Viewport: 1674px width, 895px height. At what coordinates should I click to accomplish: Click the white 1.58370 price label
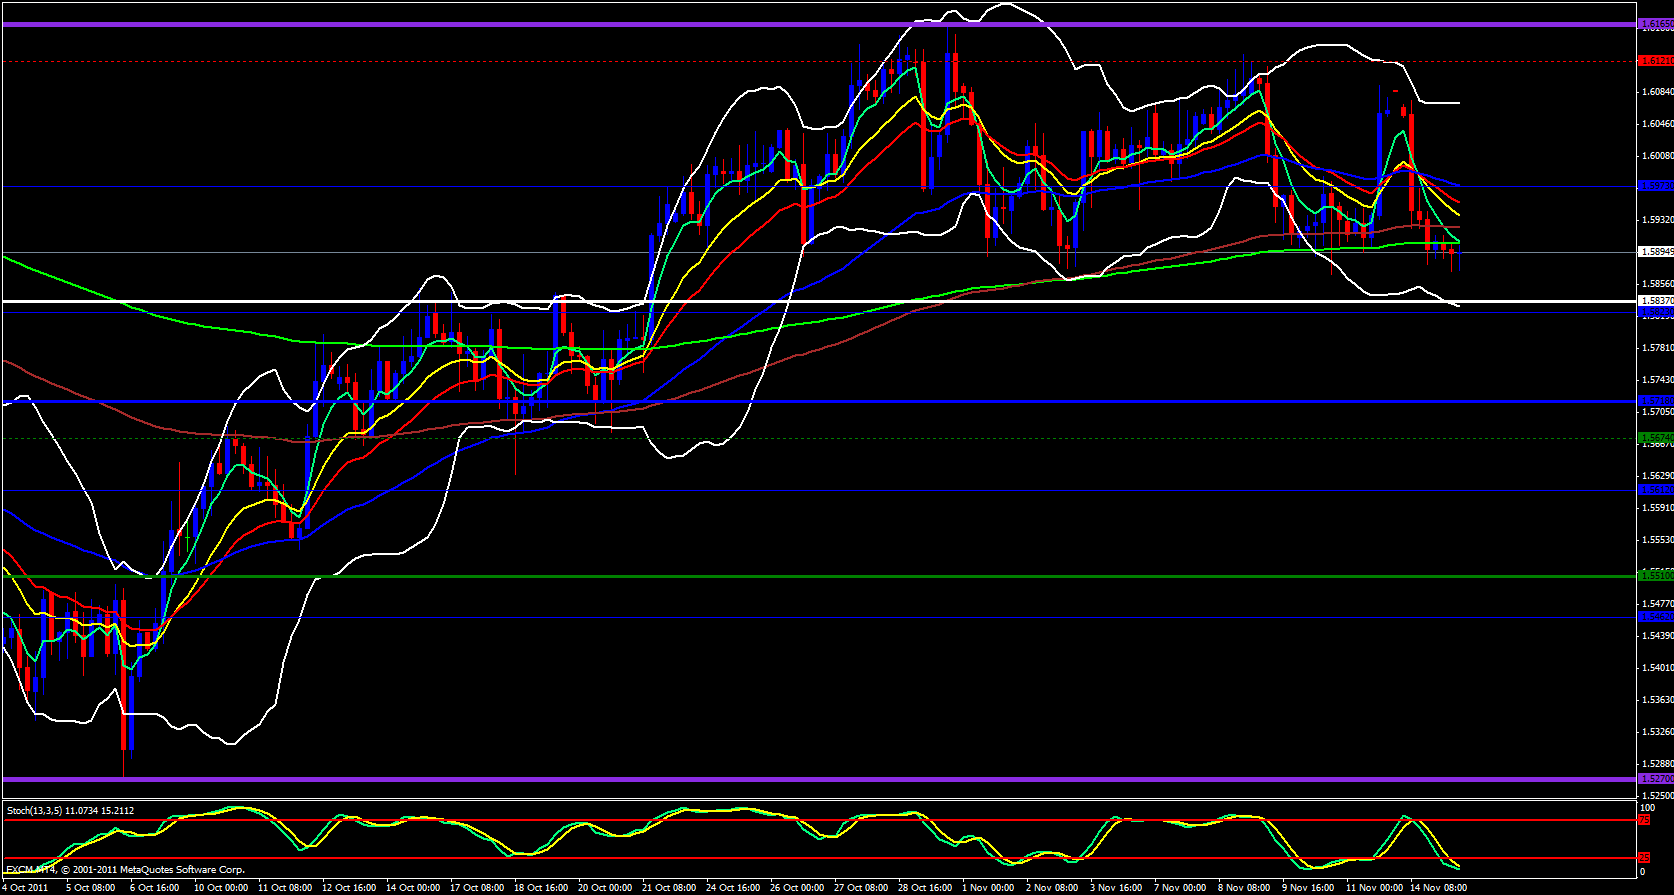click(1655, 301)
